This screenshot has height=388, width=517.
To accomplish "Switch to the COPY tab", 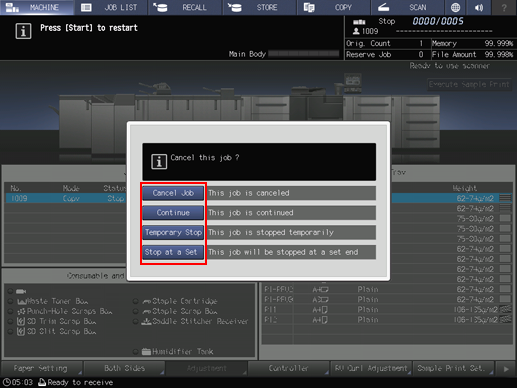I will pyautogui.click(x=334, y=7).
